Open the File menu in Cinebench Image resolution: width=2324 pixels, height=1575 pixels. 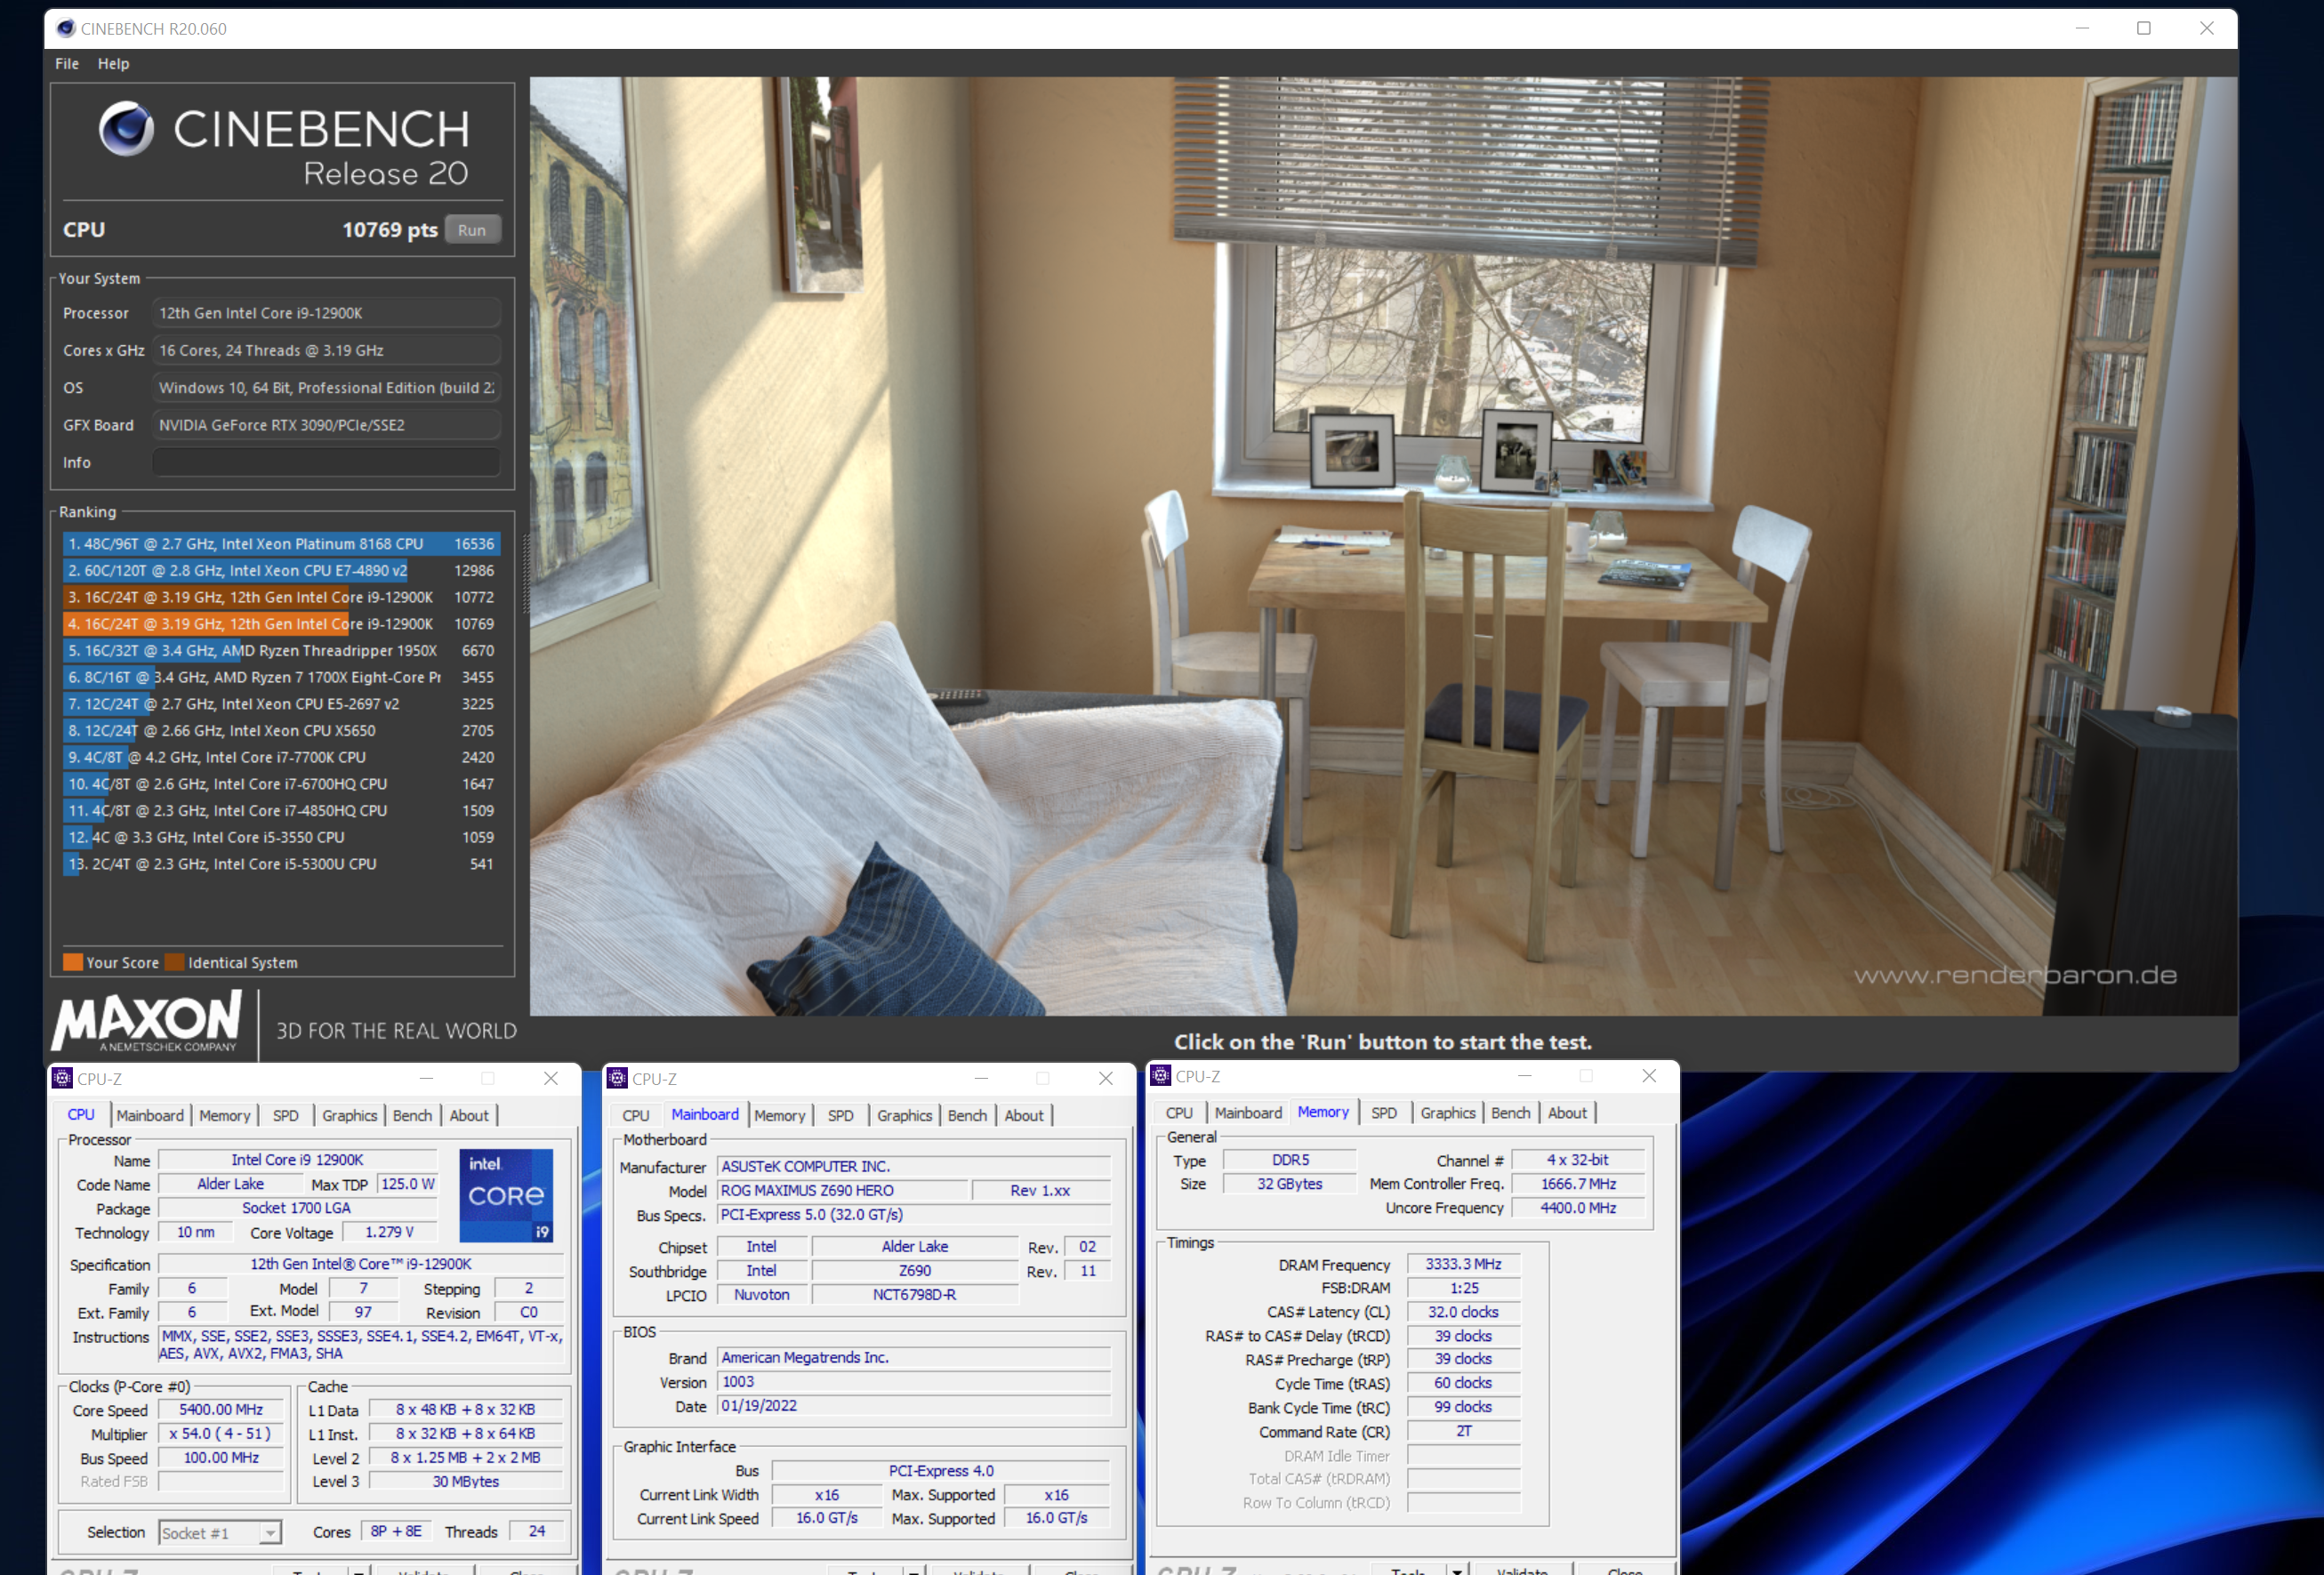click(x=67, y=63)
